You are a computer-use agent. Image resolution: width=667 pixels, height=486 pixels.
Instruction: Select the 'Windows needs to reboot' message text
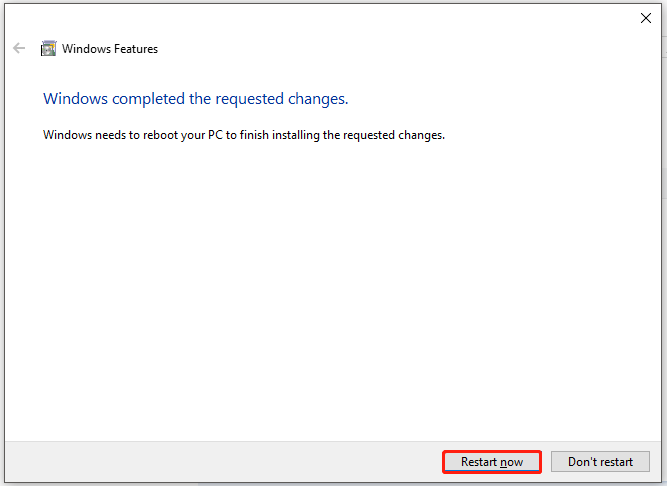(244, 135)
